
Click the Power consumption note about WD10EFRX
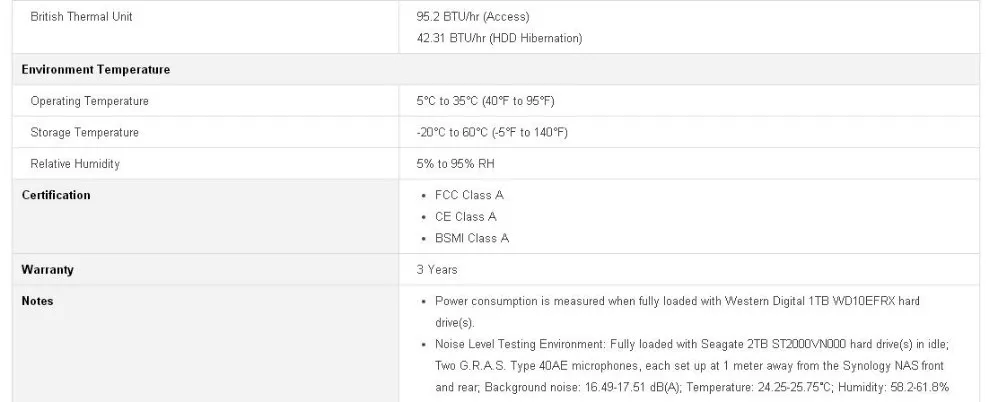point(677,311)
